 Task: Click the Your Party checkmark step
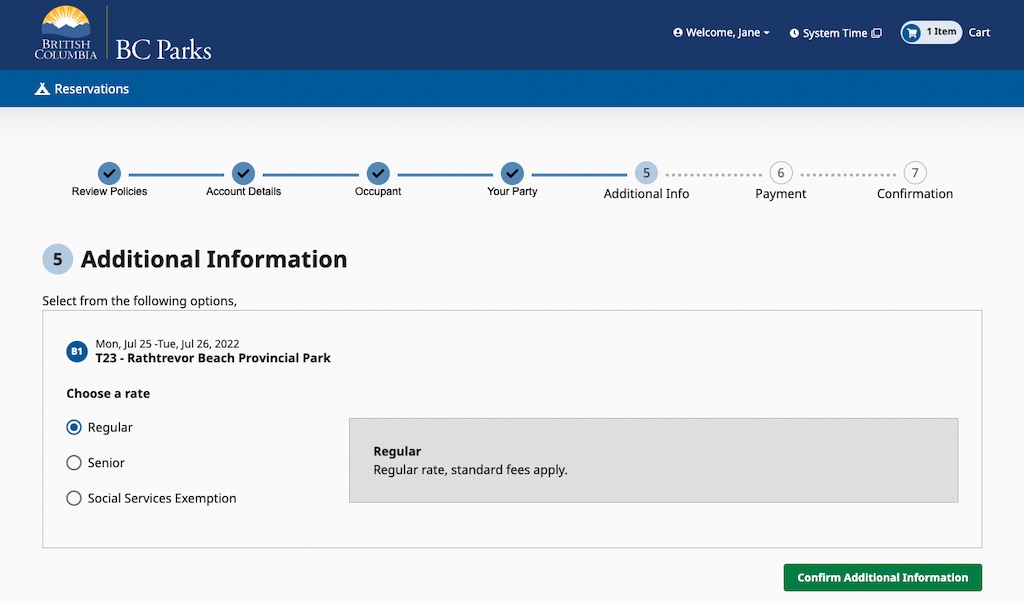(x=512, y=173)
